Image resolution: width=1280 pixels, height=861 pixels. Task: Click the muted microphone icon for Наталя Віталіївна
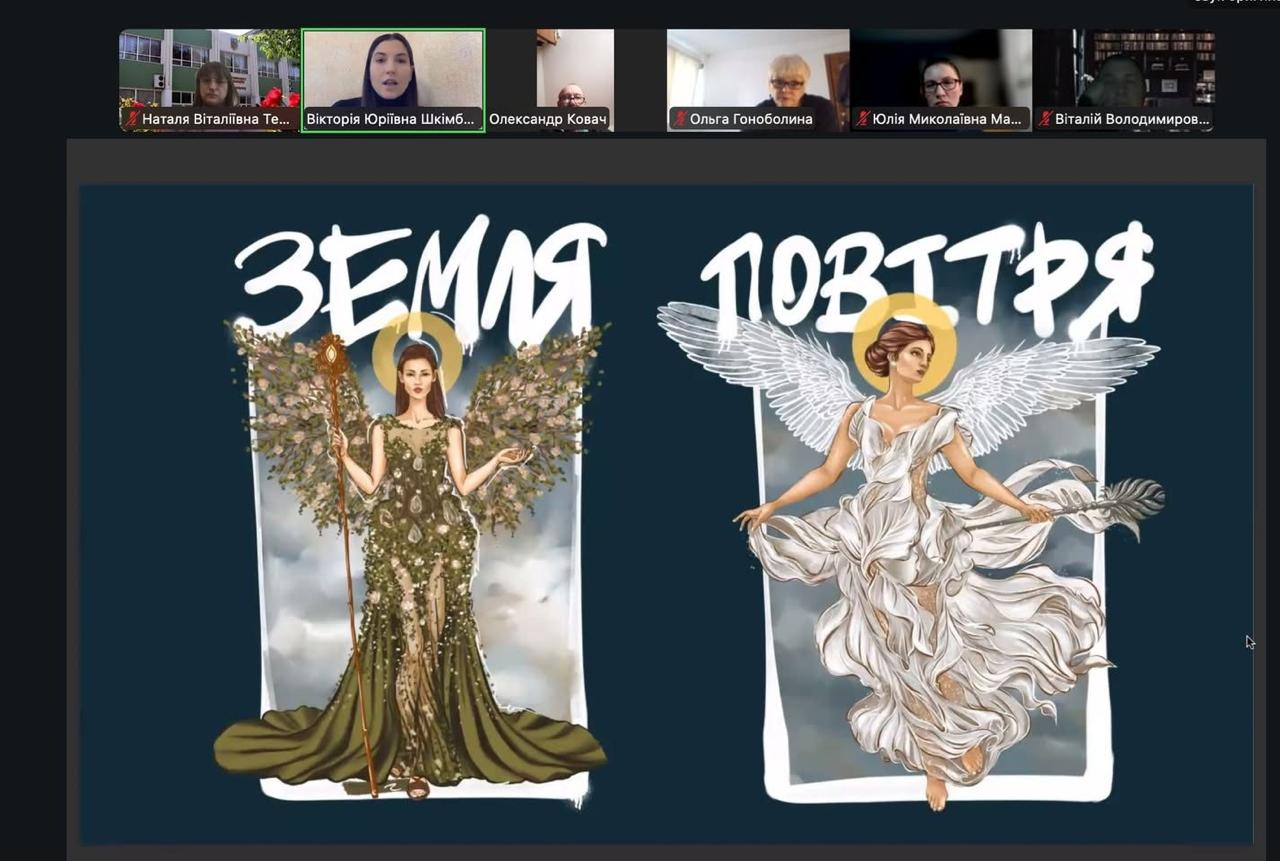pyautogui.click(x=132, y=120)
